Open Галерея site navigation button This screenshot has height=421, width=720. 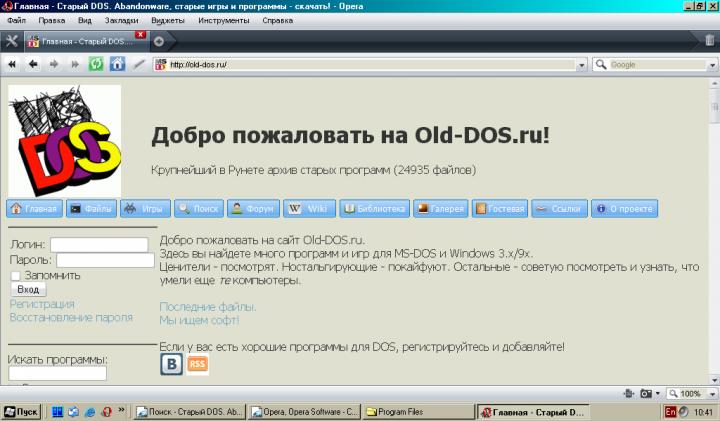440,208
